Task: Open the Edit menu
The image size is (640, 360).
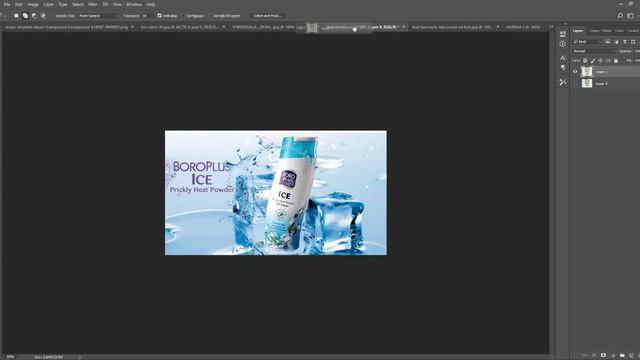Action: 19,4
